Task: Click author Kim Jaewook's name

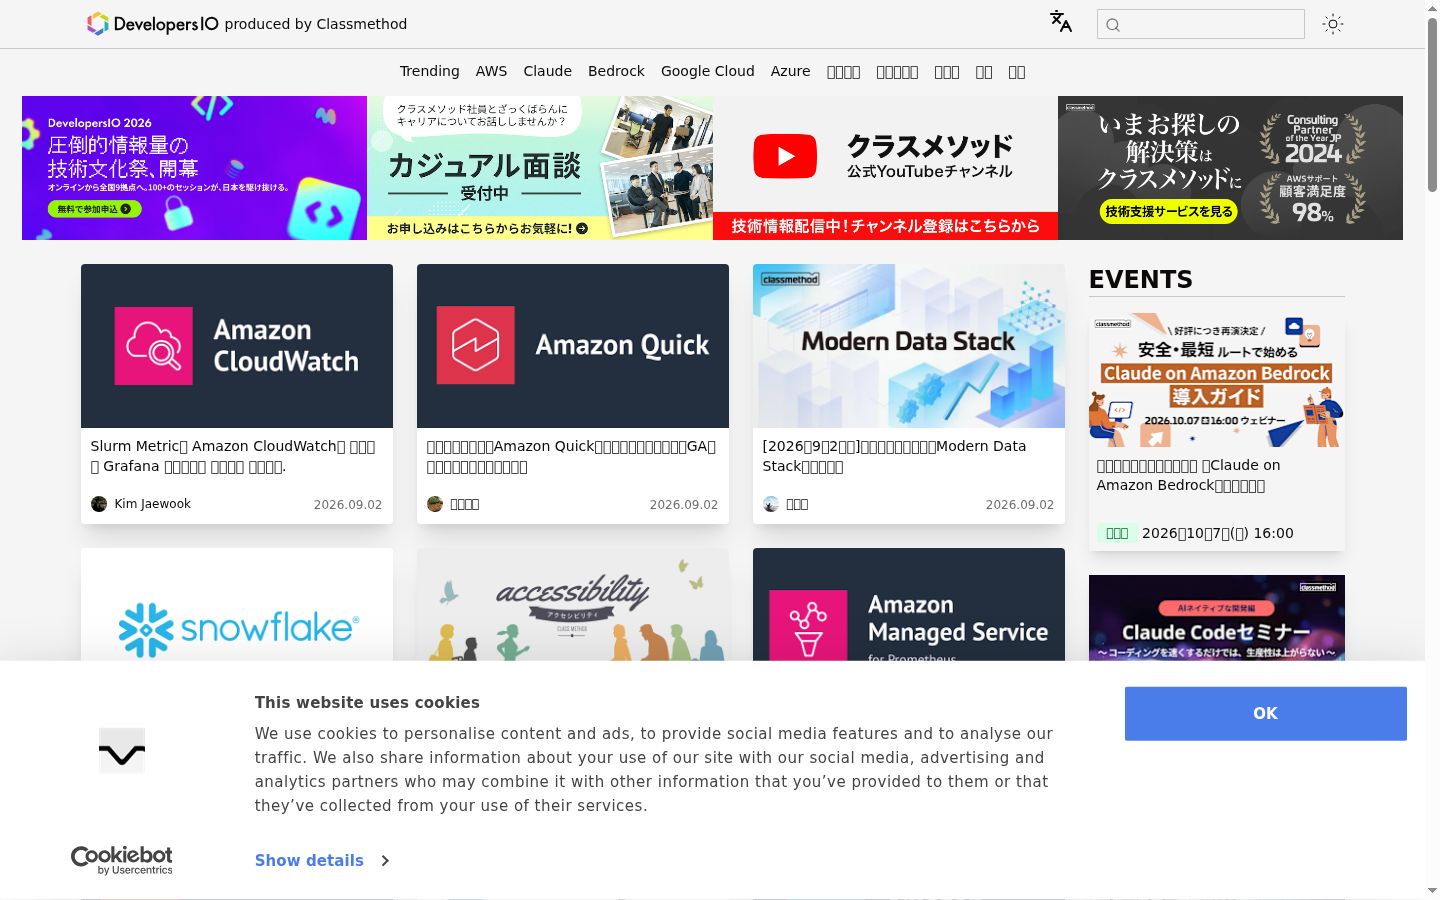Action: (152, 504)
